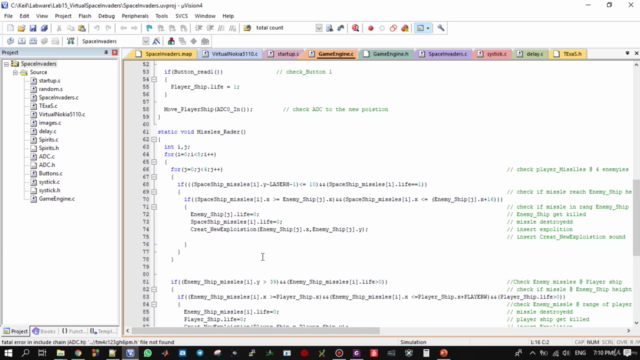Open Options for Target magic wand icon
640x360 pixels.
pyautogui.click(x=156, y=41)
